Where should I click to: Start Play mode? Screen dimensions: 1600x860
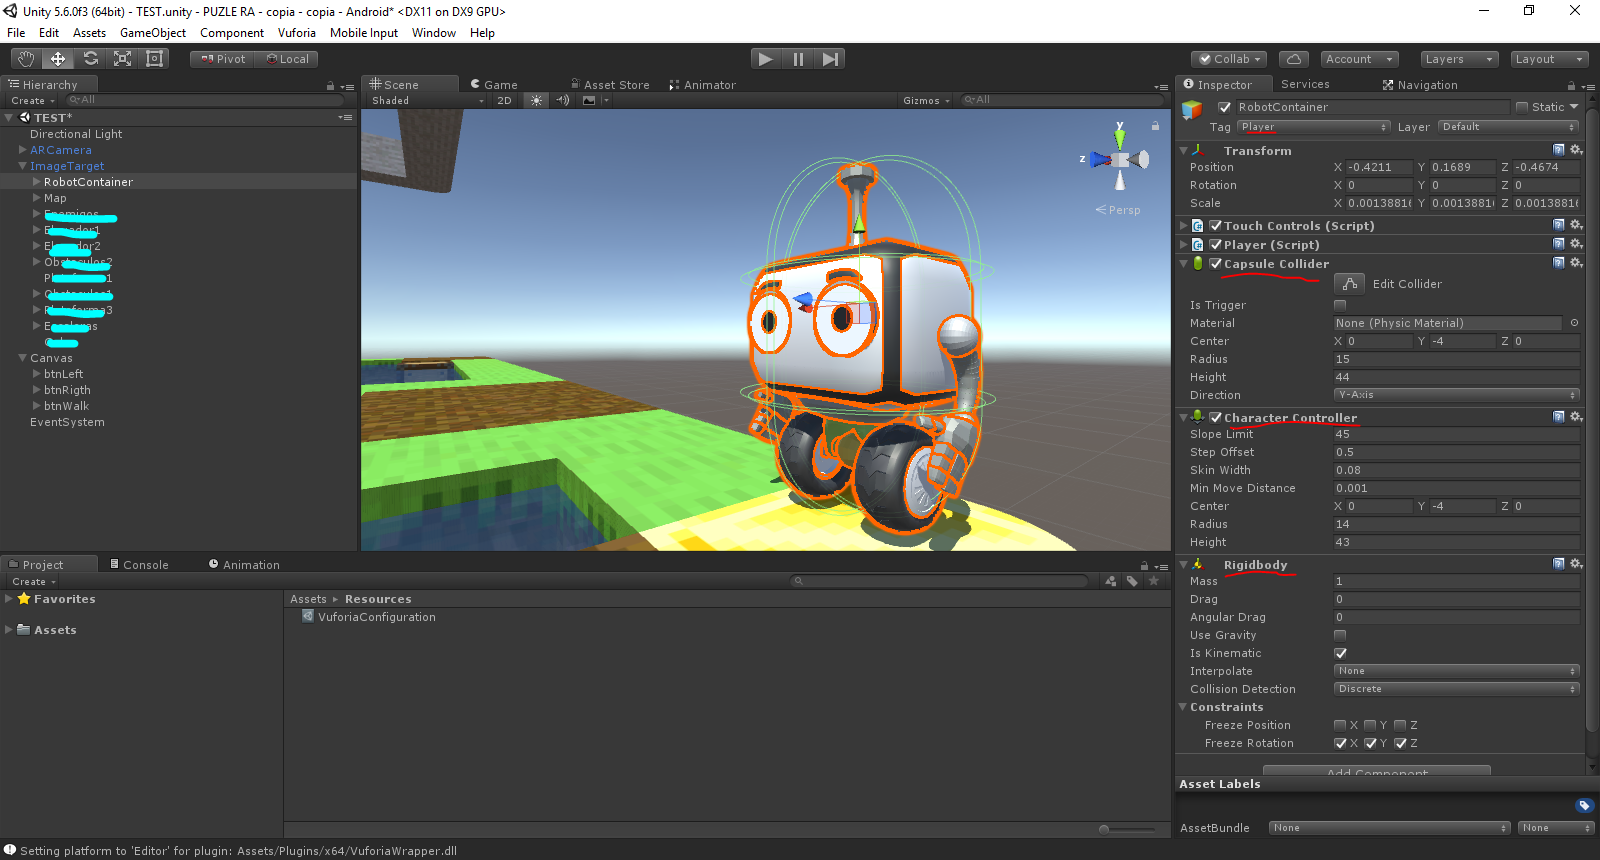(766, 59)
